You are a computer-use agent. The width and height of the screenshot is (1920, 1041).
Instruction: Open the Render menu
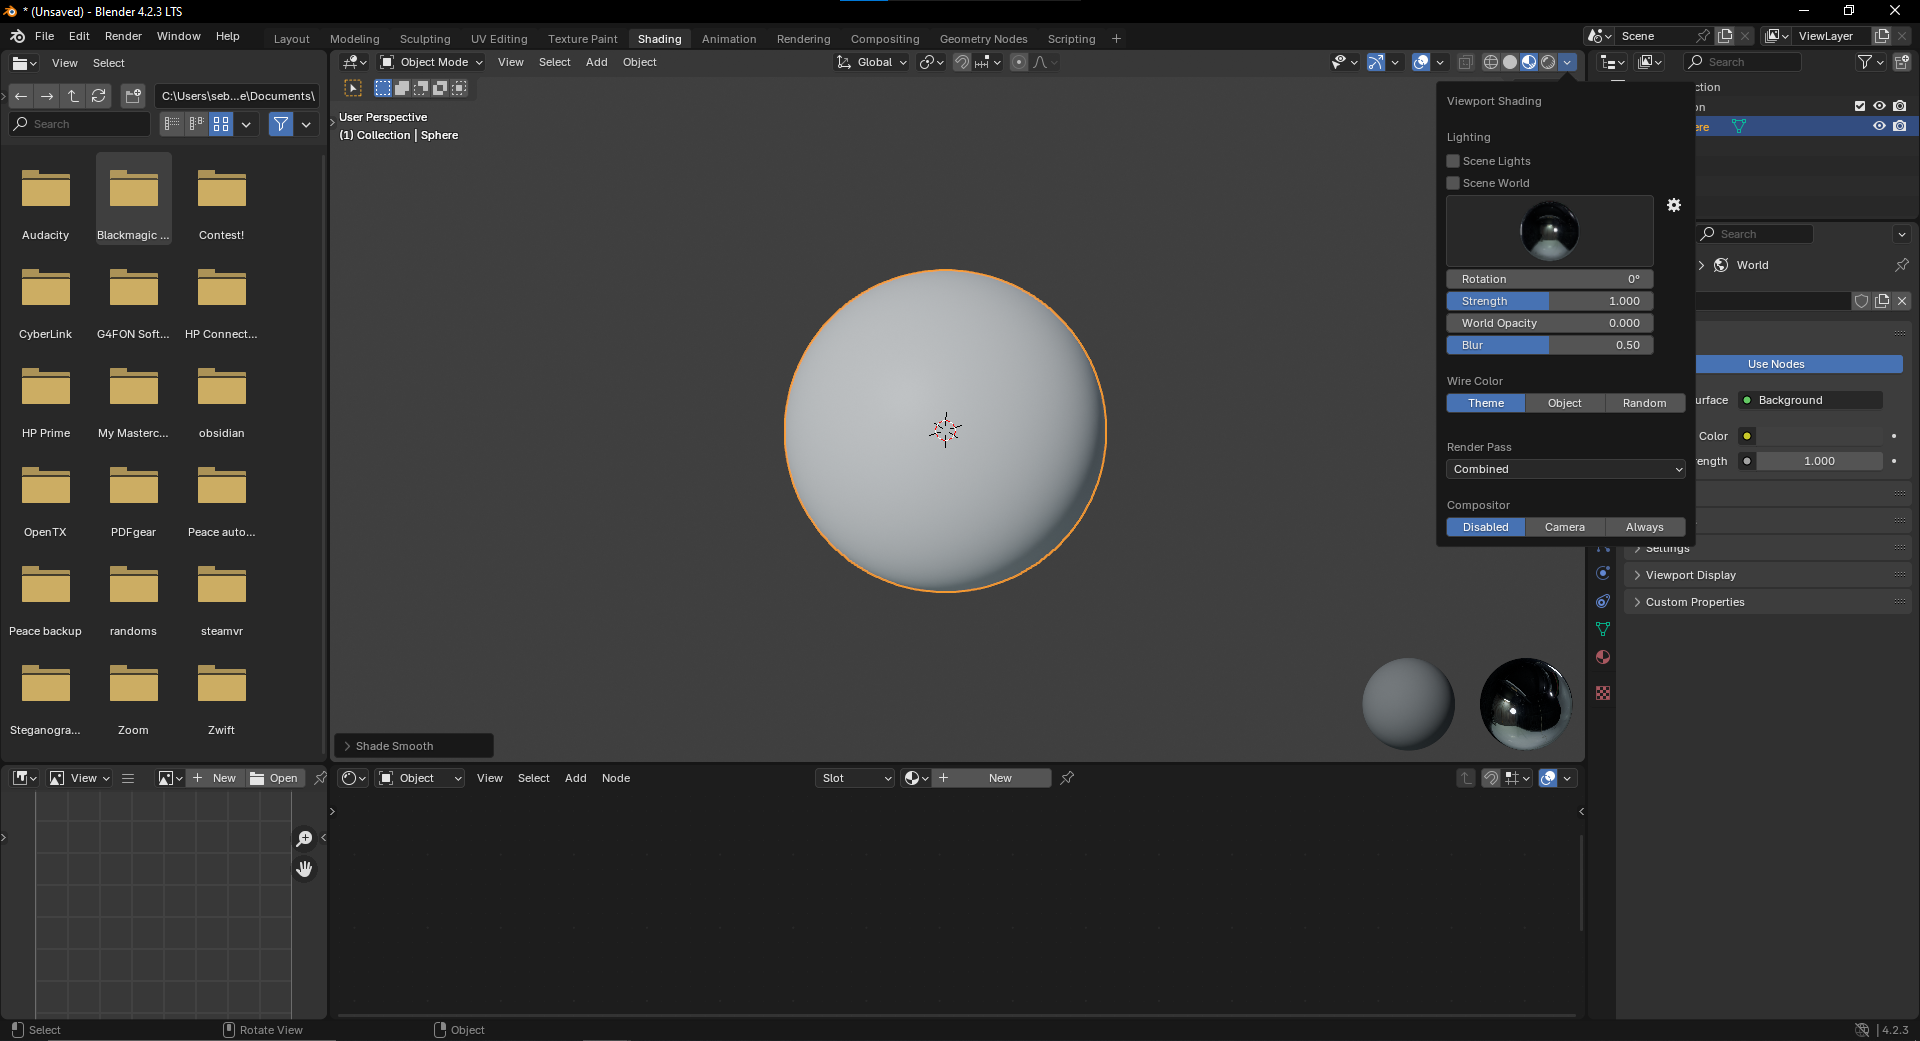[123, 36]
